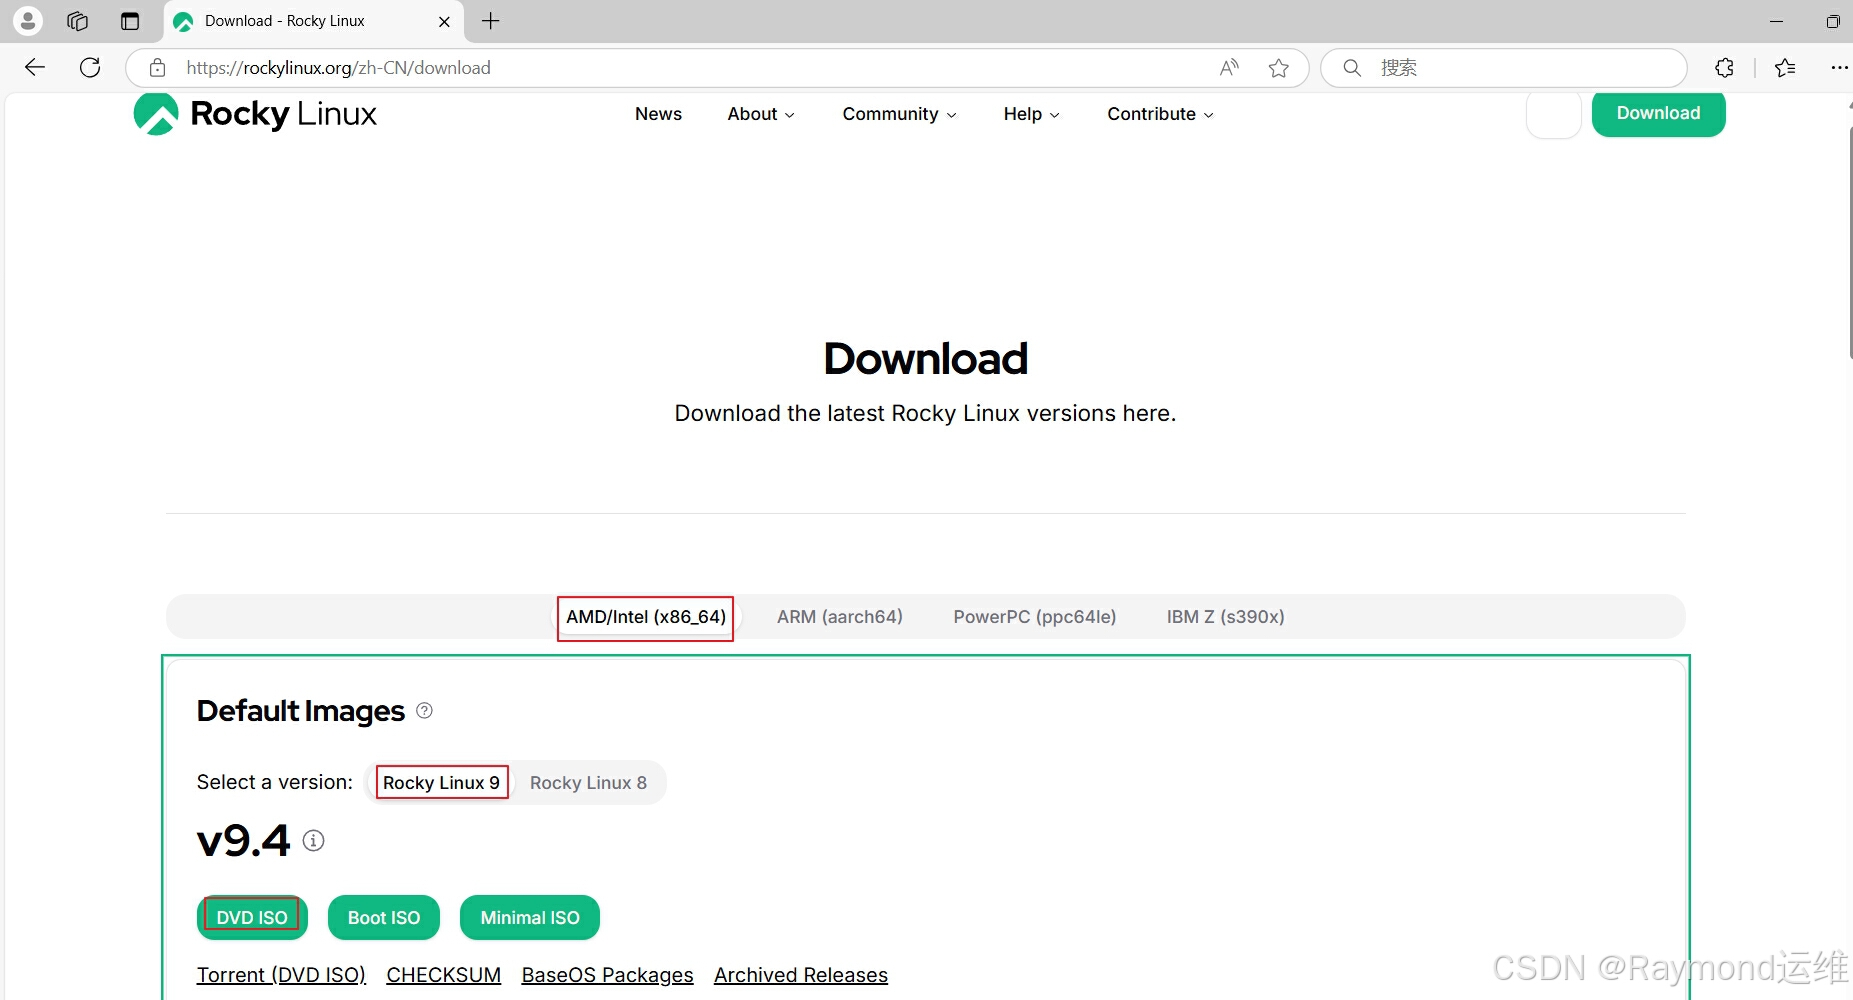The height and width of the screenshot is (1000, 1853).
Task: Open the workspaces icon in title bar
Action: pos(78,21)
